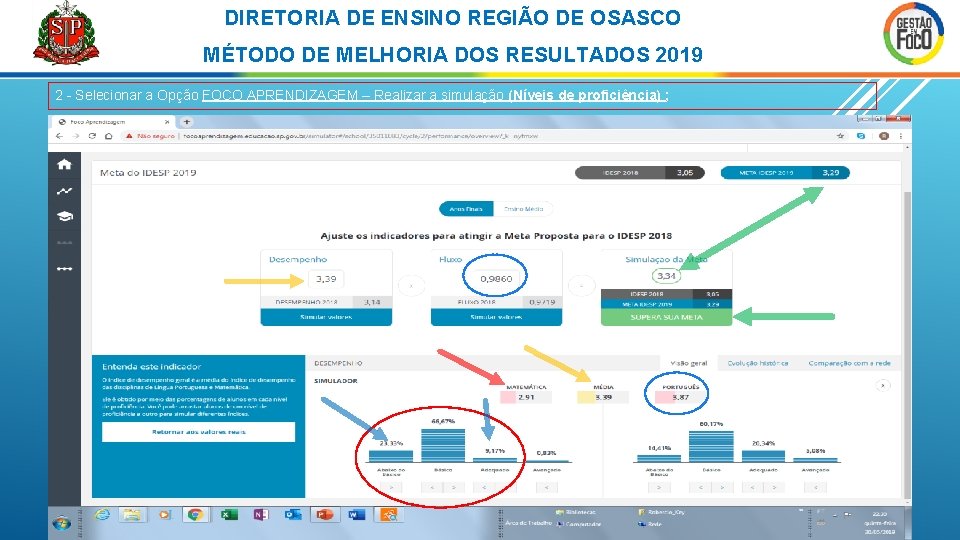Open Word from the taskbar

[x=356, y=515]
